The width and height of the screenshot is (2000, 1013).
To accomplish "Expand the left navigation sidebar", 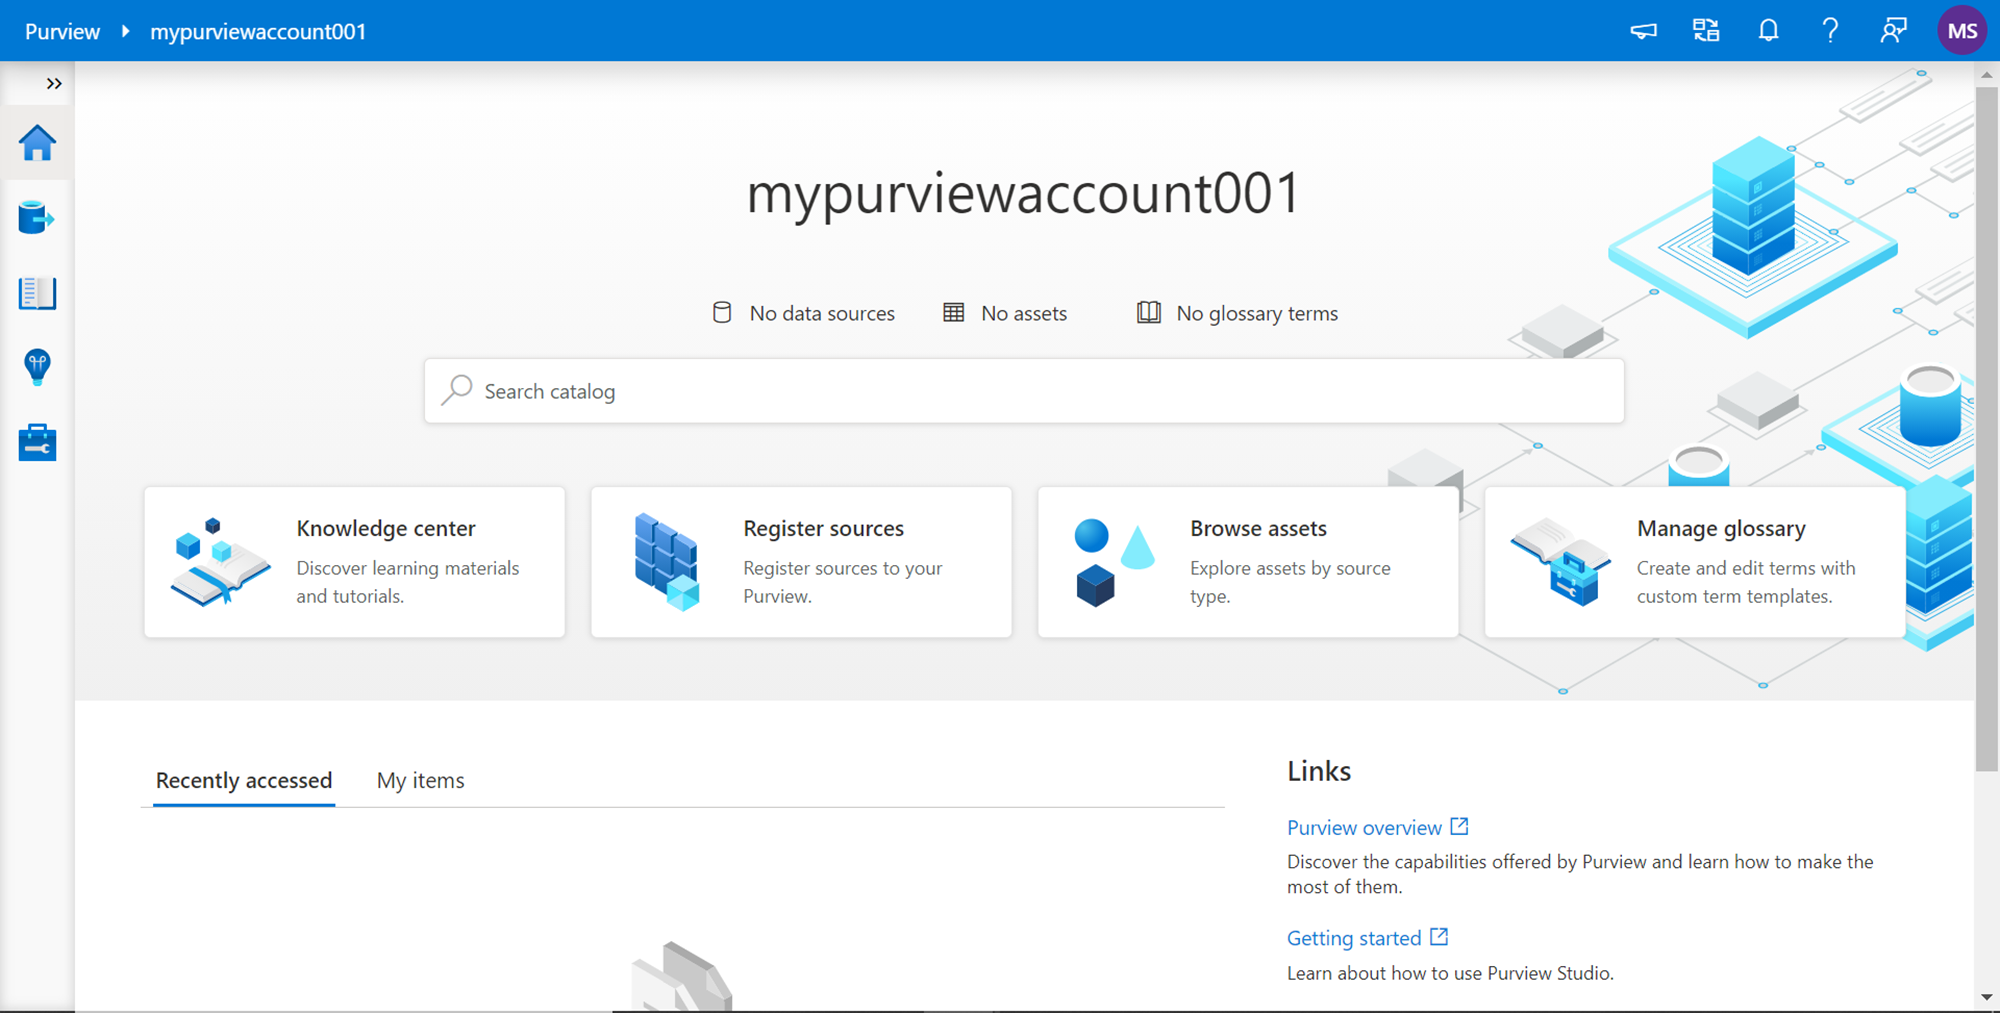I will pos(54,84).
